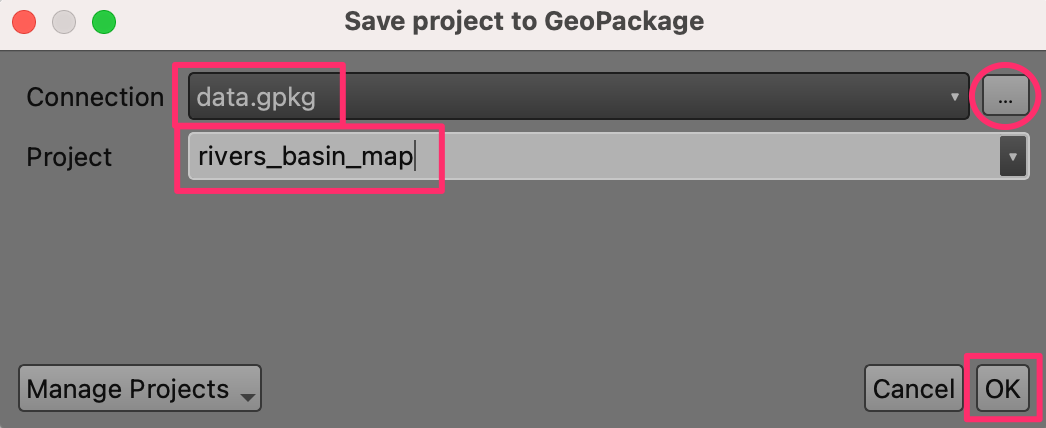This screenshot has width=1046, height=428.
Task: Click the browse button with three dots
Action: (1005, 97)
